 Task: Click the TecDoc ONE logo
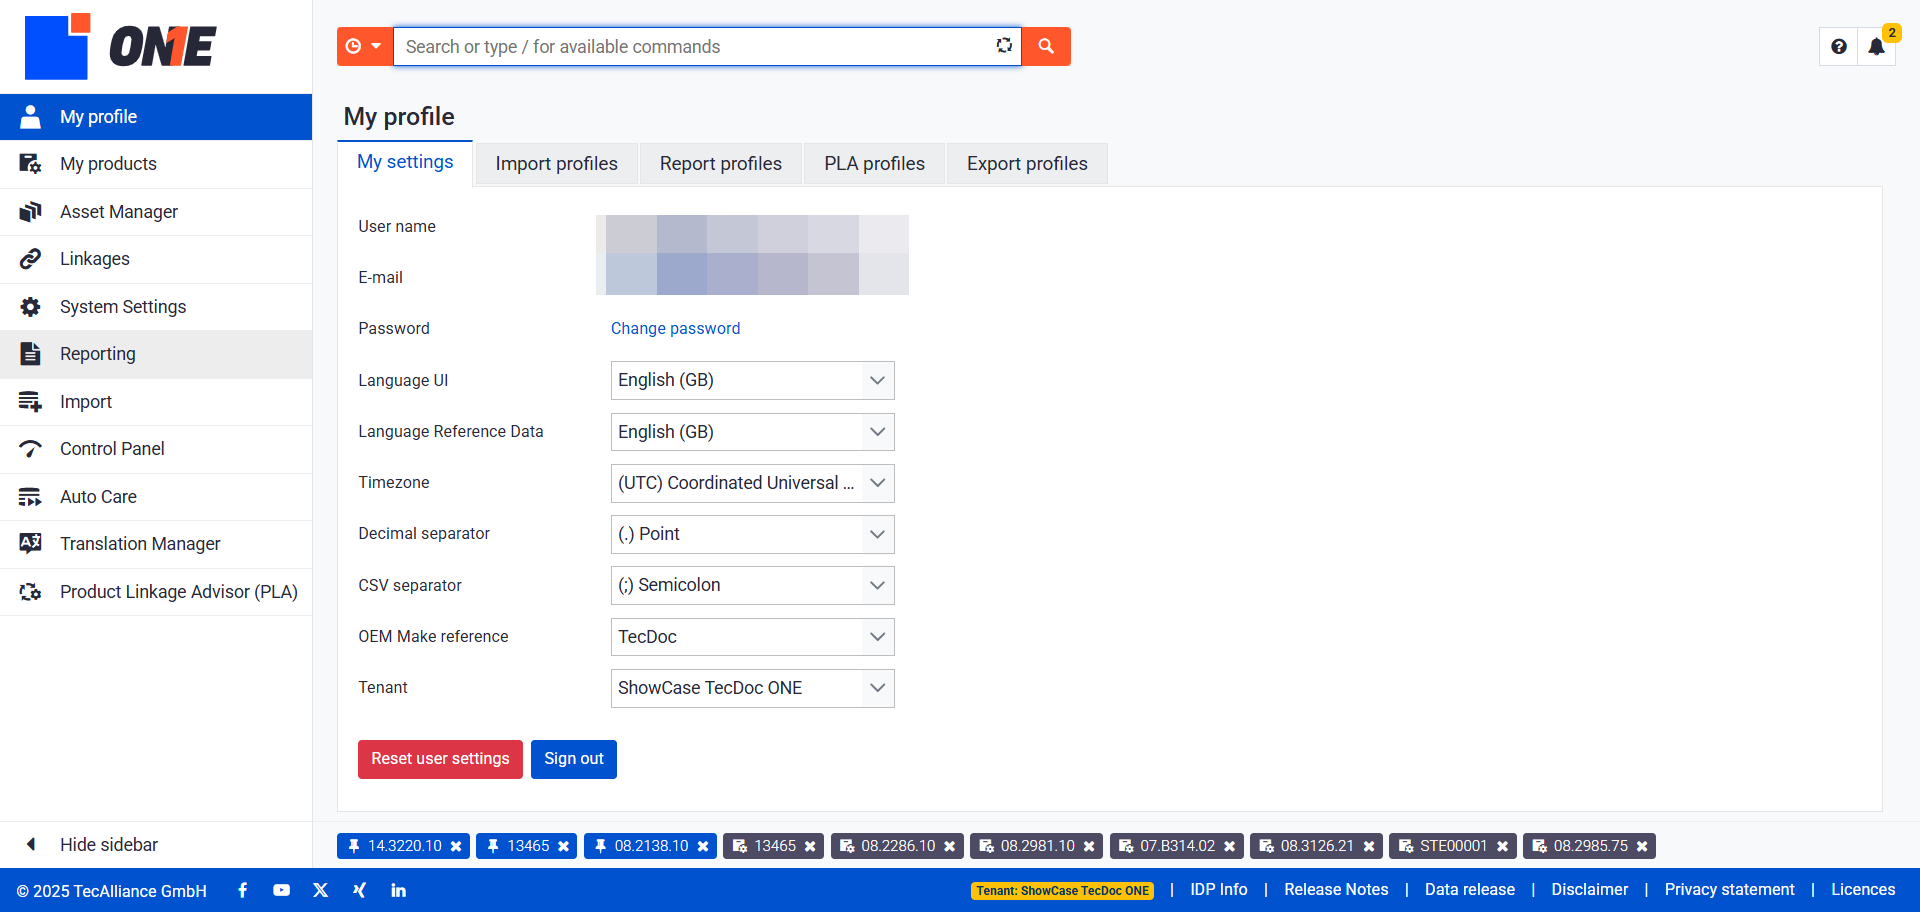[x=120, y=46]
